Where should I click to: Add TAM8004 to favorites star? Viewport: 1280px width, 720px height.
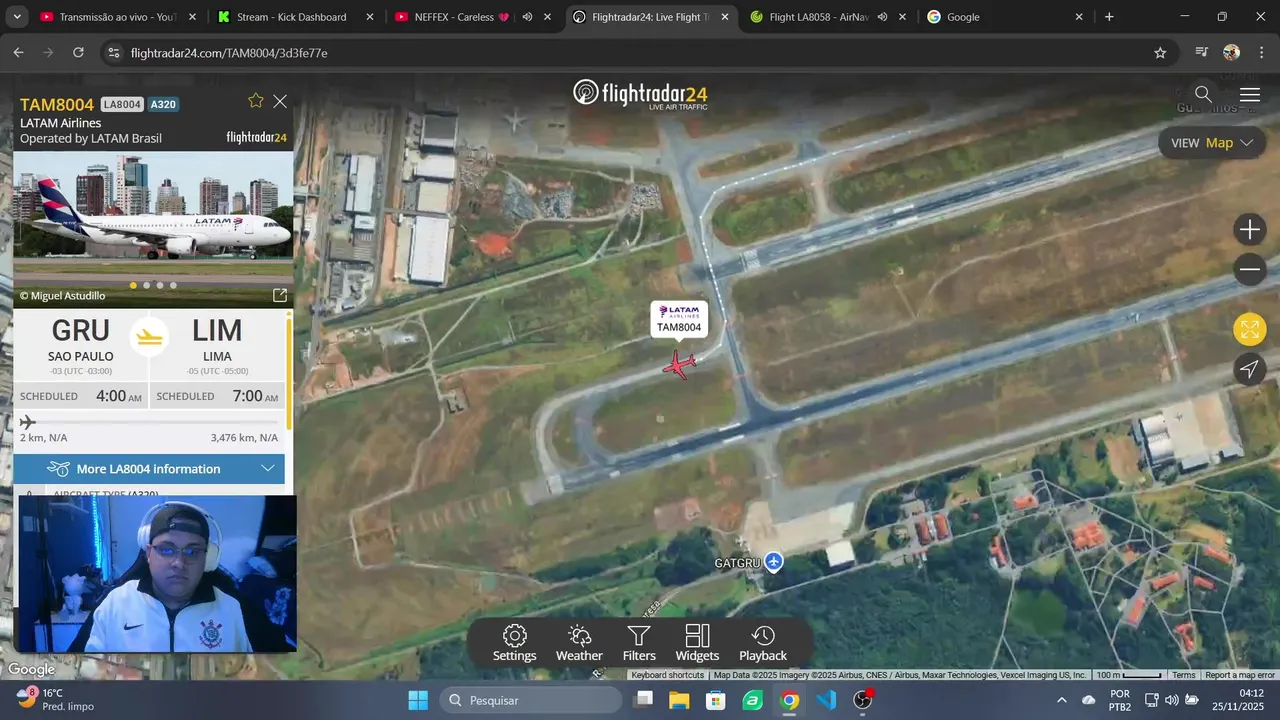pos(256,101)
